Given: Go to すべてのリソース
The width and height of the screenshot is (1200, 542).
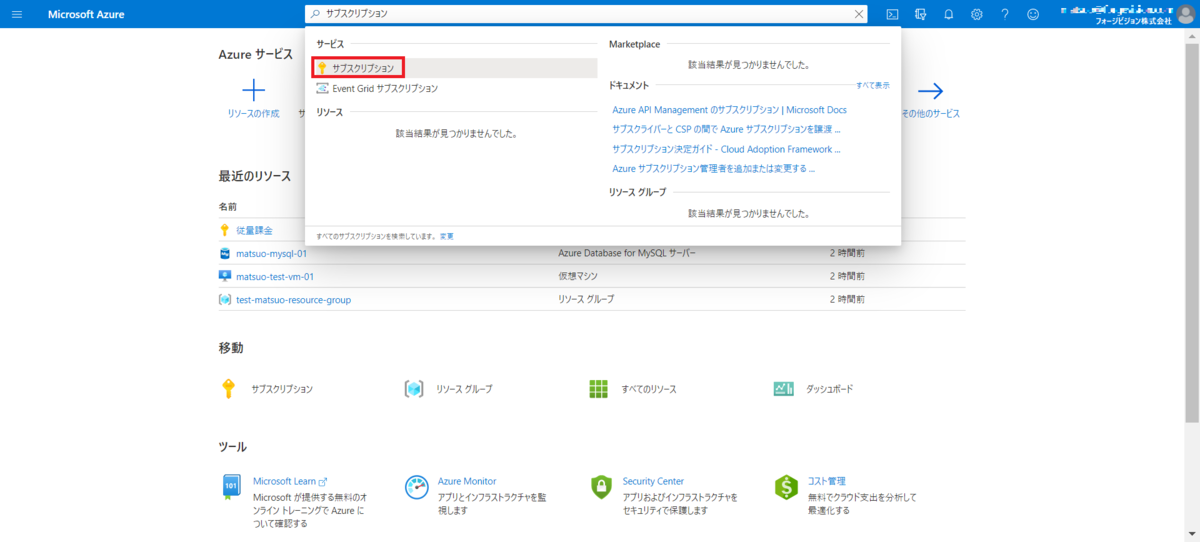Looking at the screenshot, I should 649,388.
